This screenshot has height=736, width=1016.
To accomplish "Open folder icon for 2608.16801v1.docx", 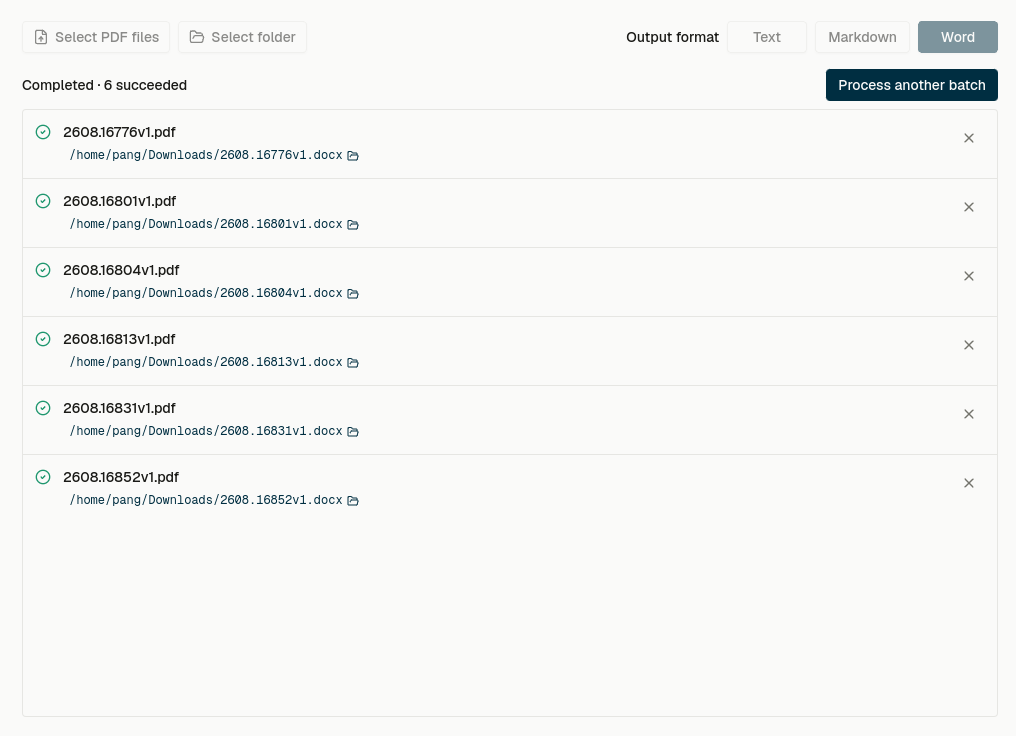I will 353,225.
